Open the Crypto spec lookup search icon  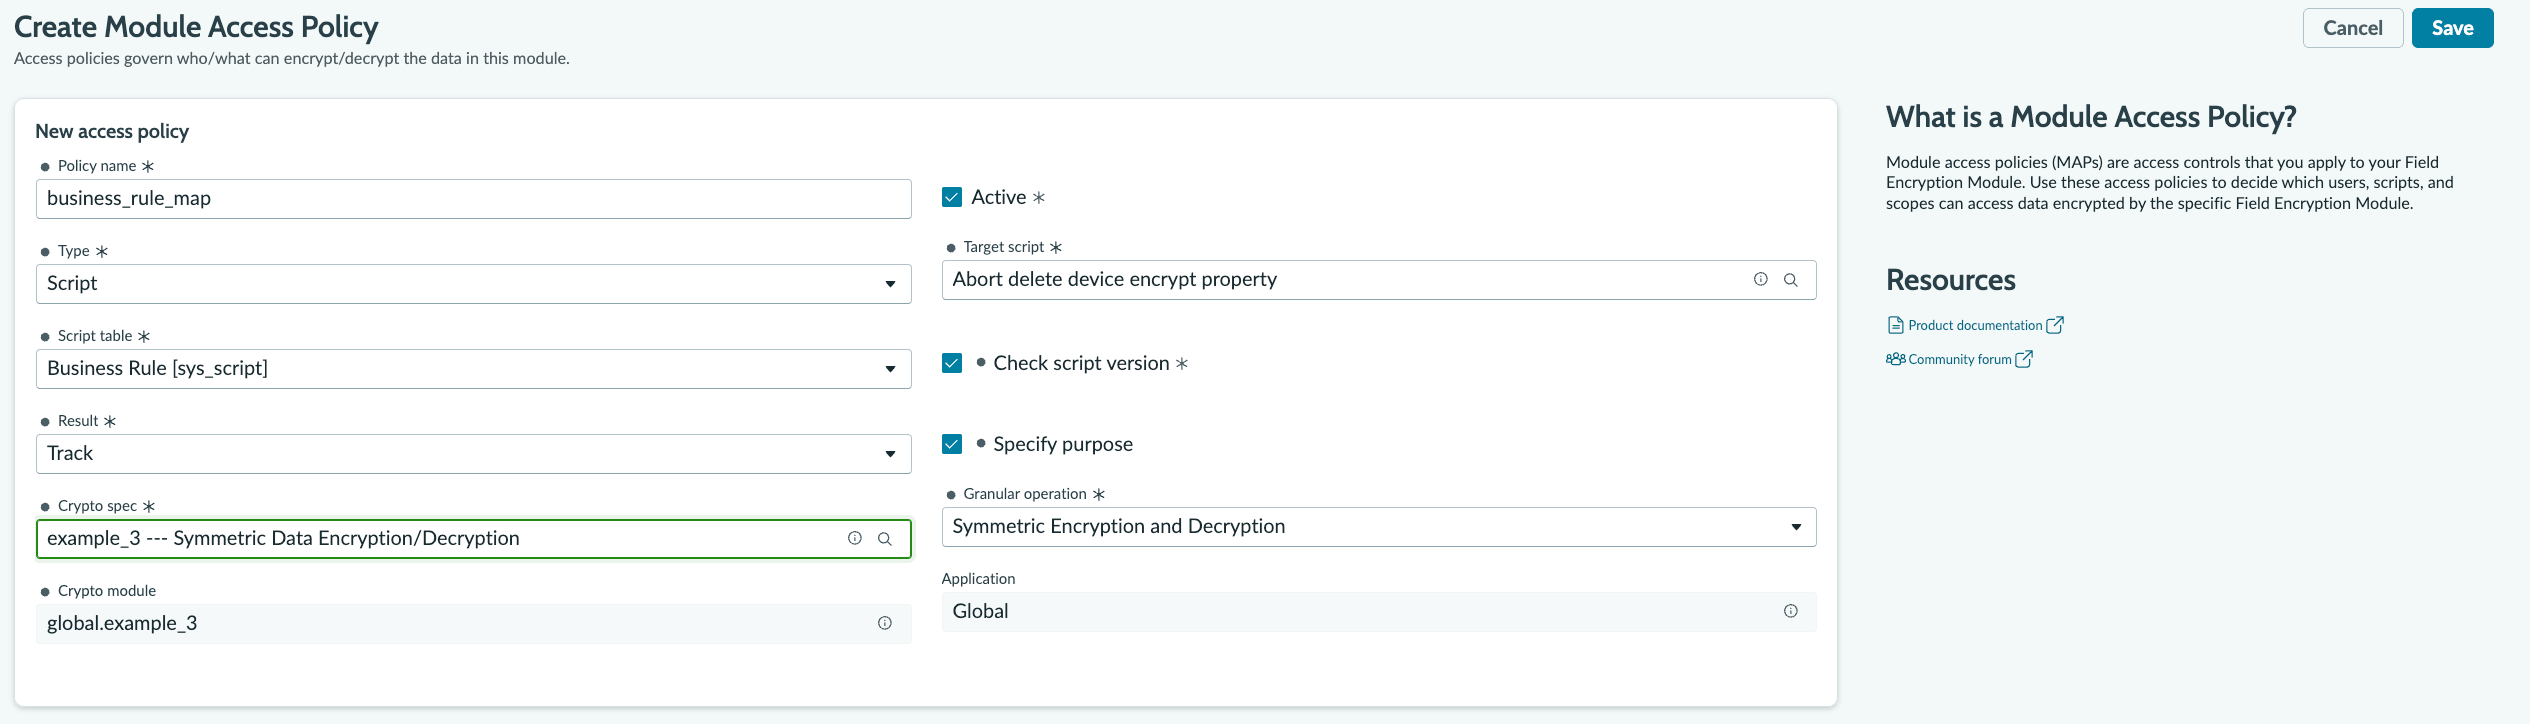click(885, 538)
